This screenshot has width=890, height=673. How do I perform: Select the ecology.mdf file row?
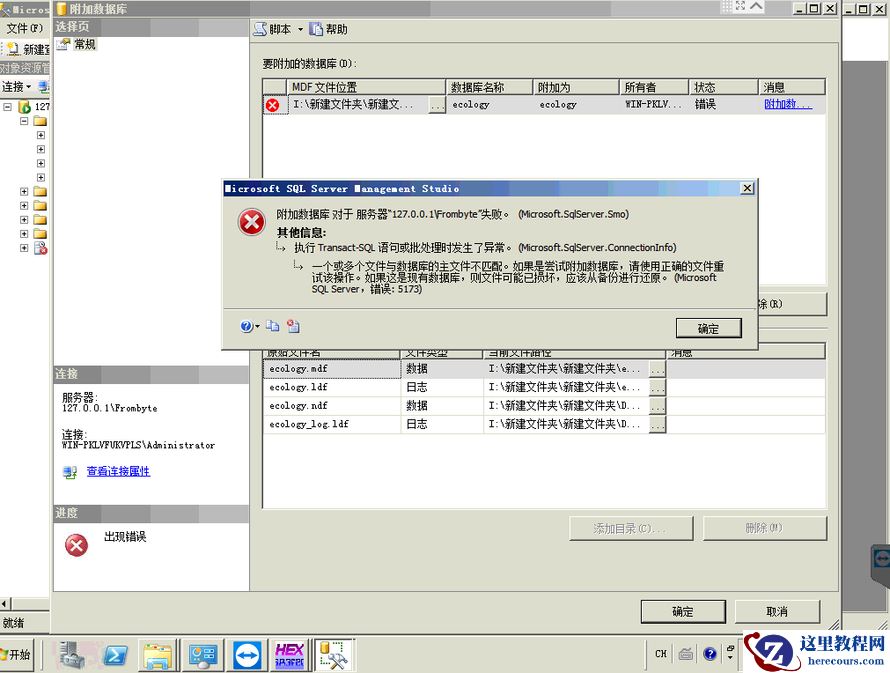click(x=544, y=369)
